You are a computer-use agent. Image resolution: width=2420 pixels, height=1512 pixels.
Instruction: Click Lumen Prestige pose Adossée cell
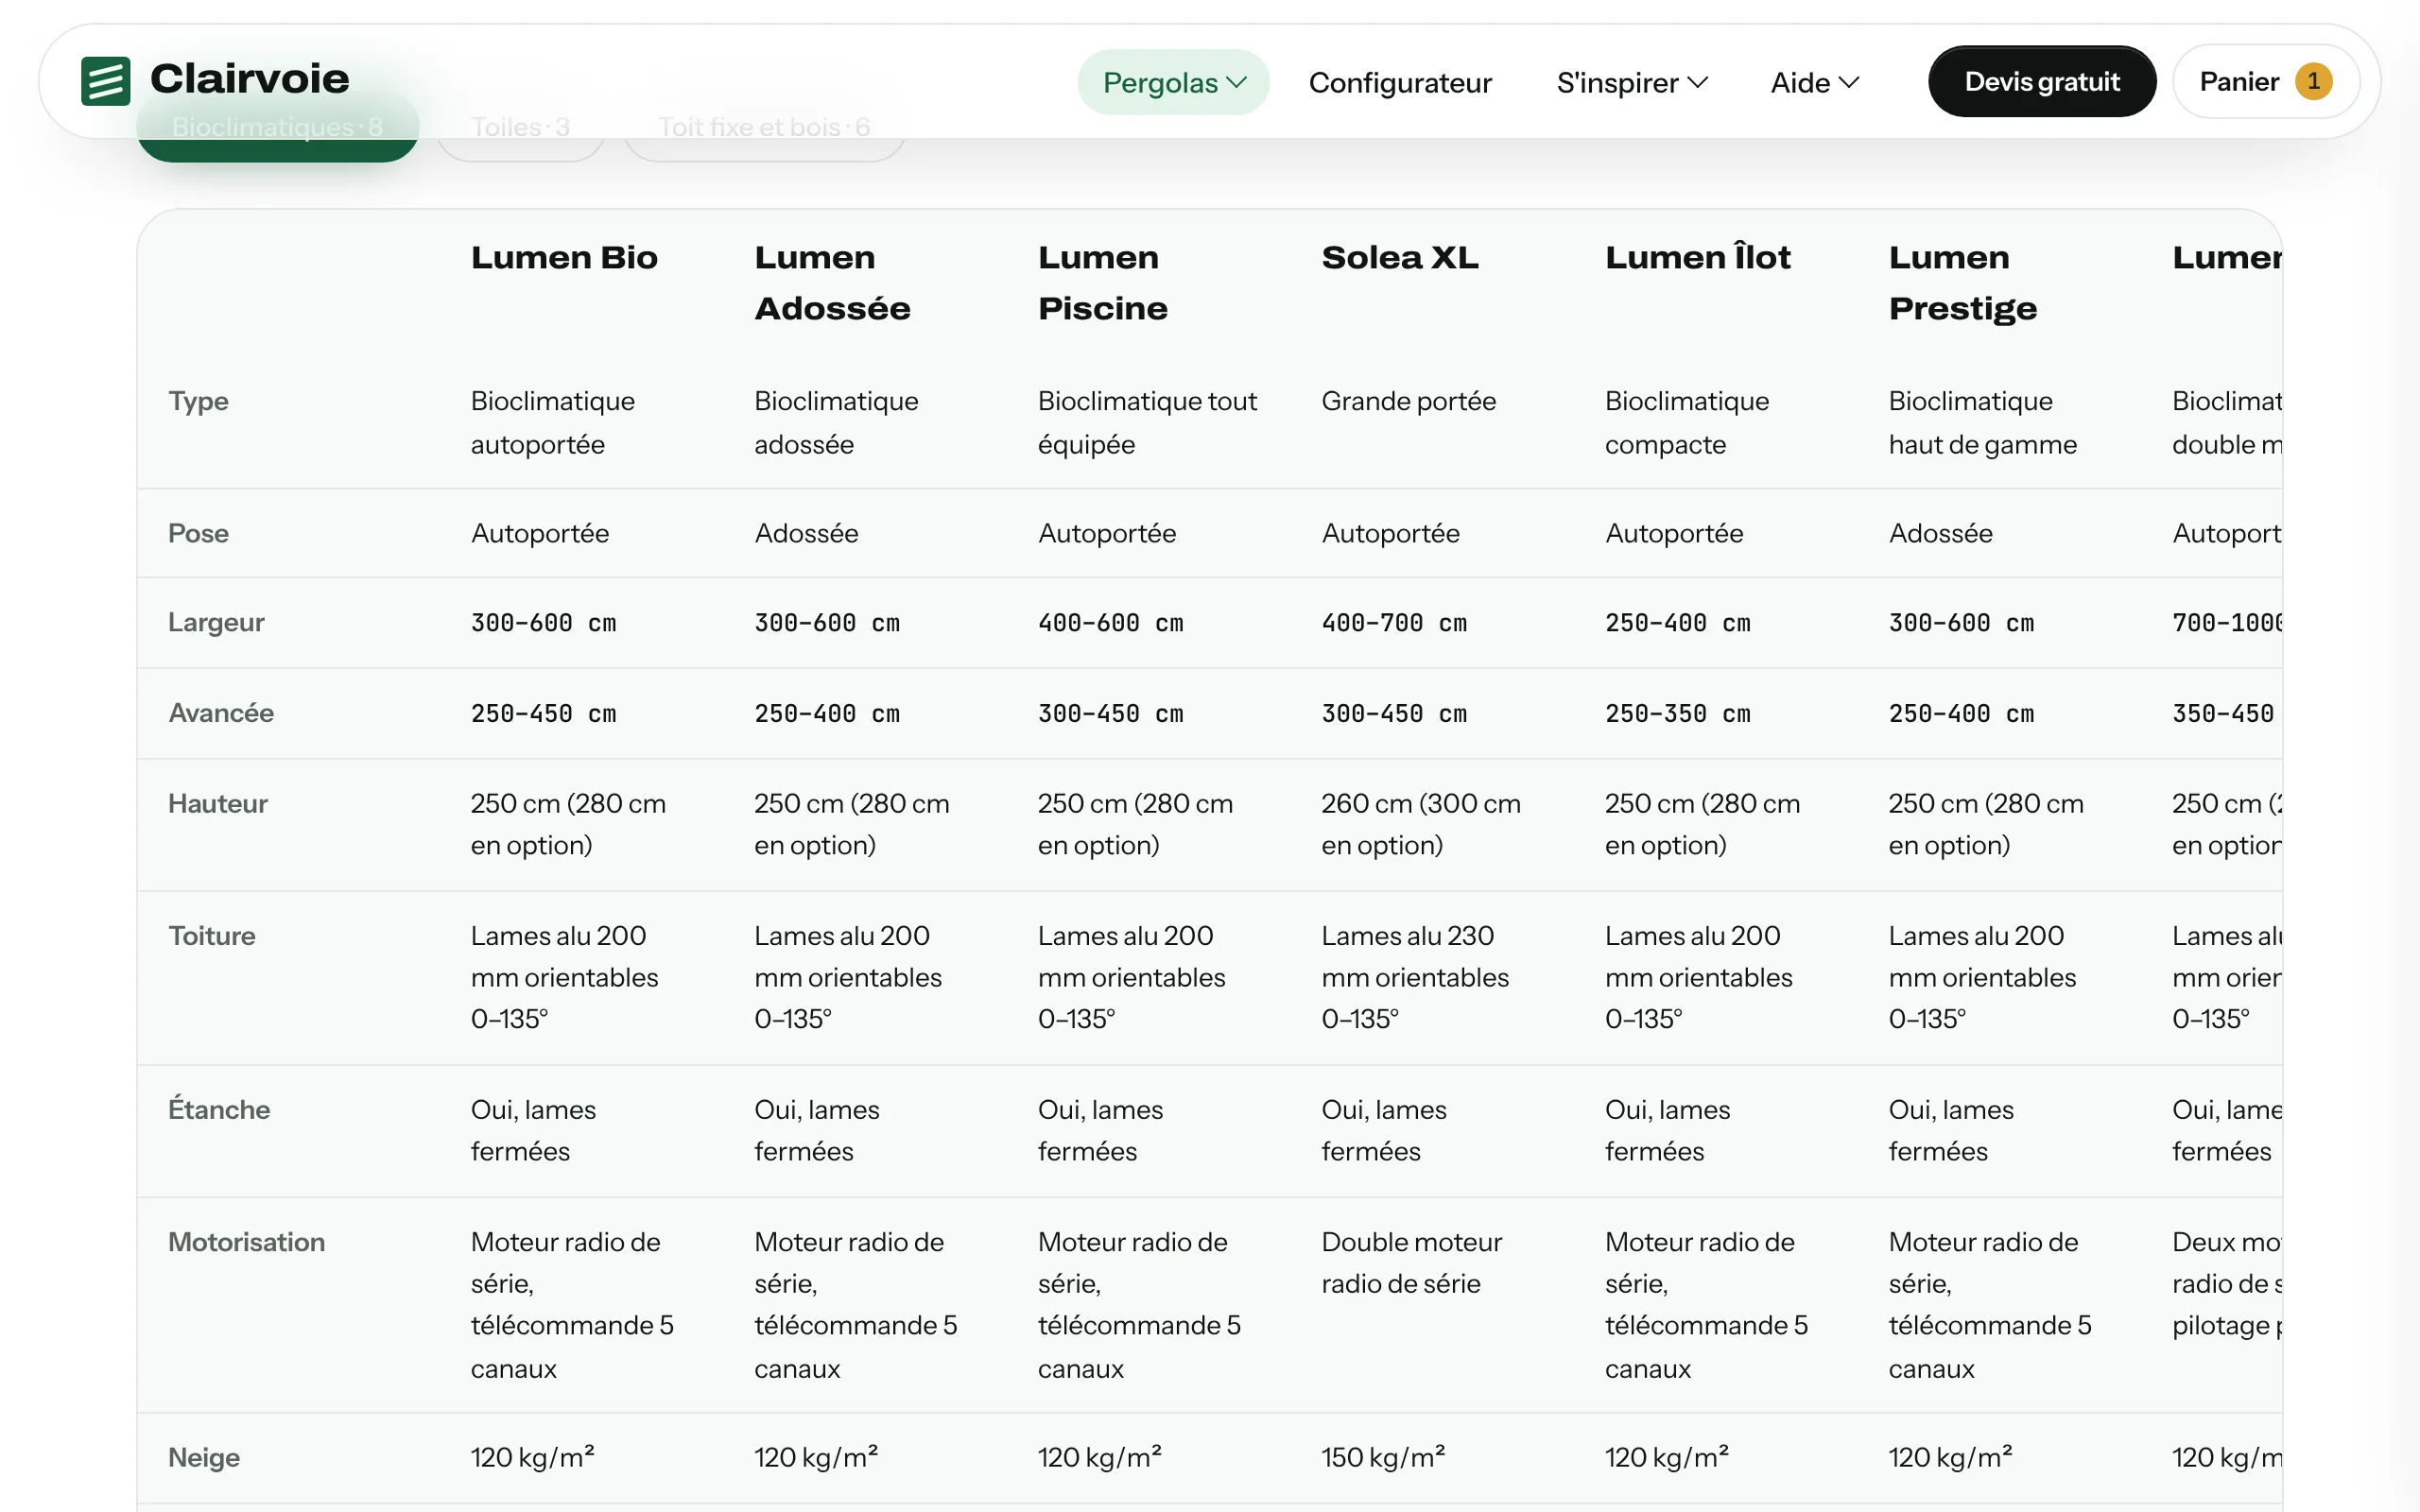coord(1940,533)
